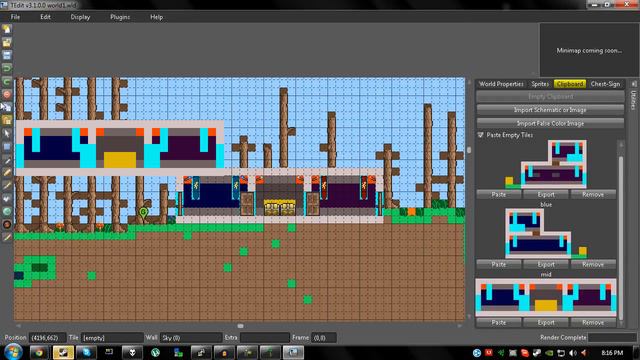640x360 pixels.
Task: Switch to the Sprites tab
Action: pyautogui.click(x=540, y=84)
